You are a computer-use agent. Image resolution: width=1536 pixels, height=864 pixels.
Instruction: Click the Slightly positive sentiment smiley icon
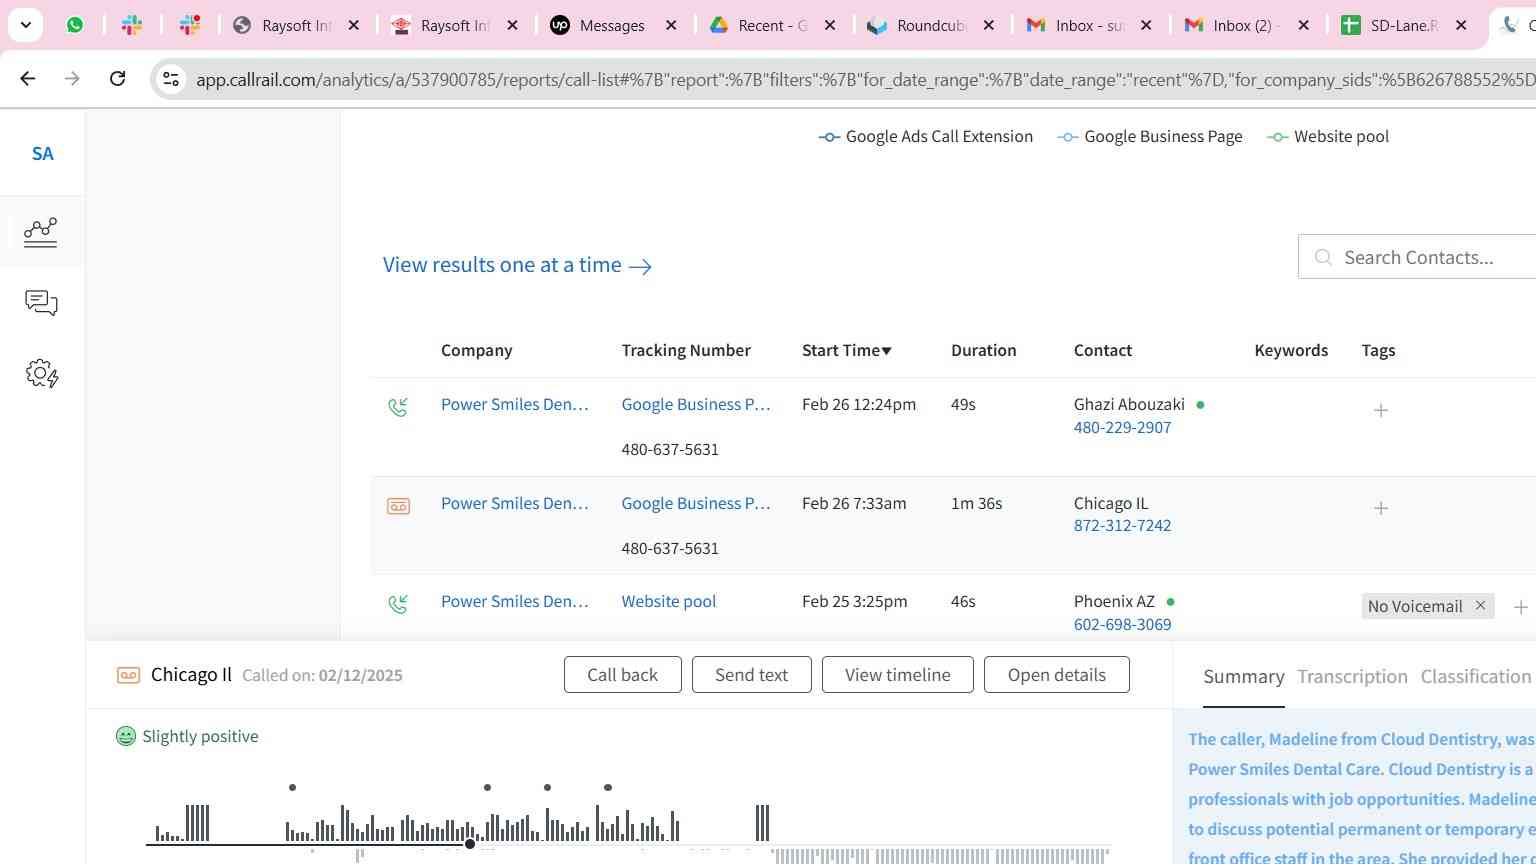[126, 736]
